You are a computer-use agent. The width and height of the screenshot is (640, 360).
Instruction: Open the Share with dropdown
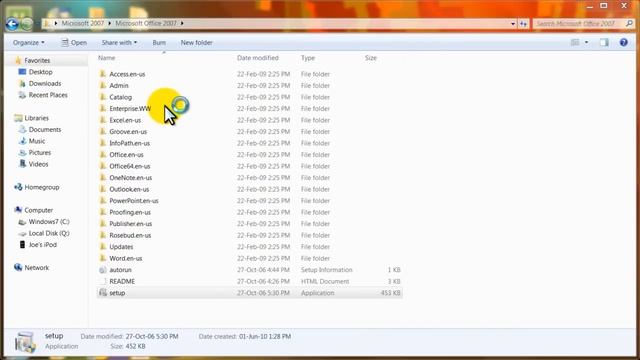pyautogui.click(x=119, y=42)
